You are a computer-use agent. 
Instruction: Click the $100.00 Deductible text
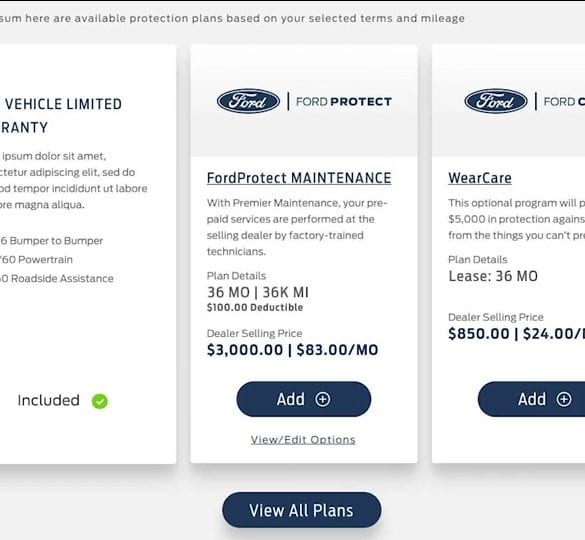click(255, 308)
